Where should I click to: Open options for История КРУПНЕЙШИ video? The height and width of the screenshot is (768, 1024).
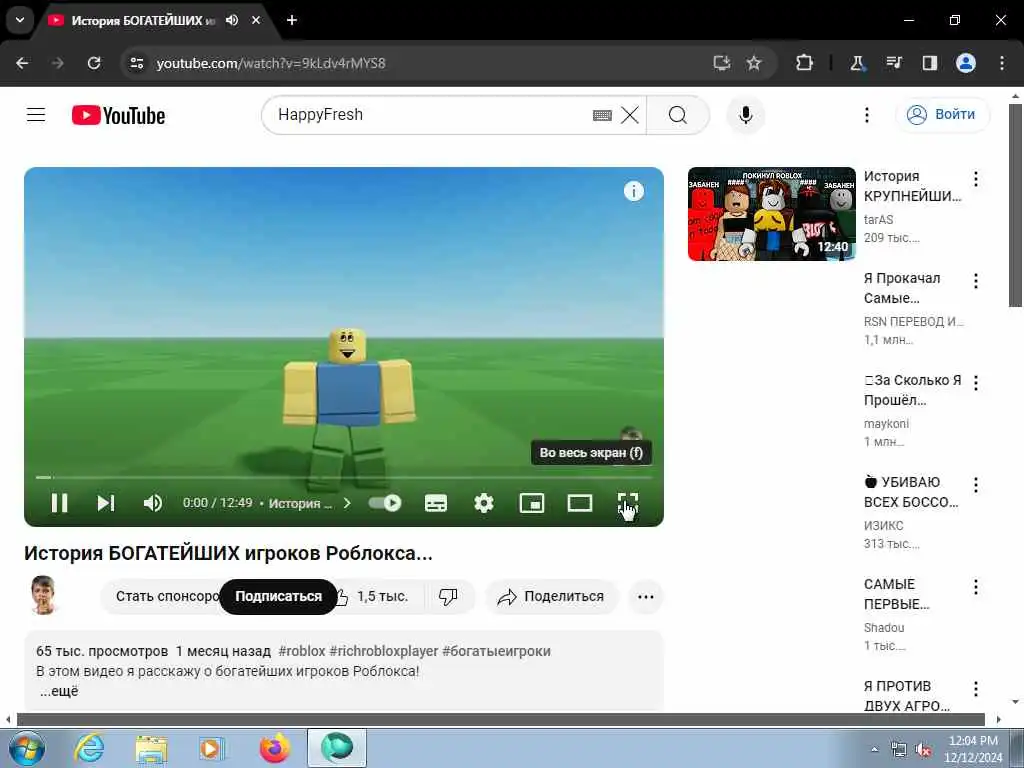tap(975, 178)
